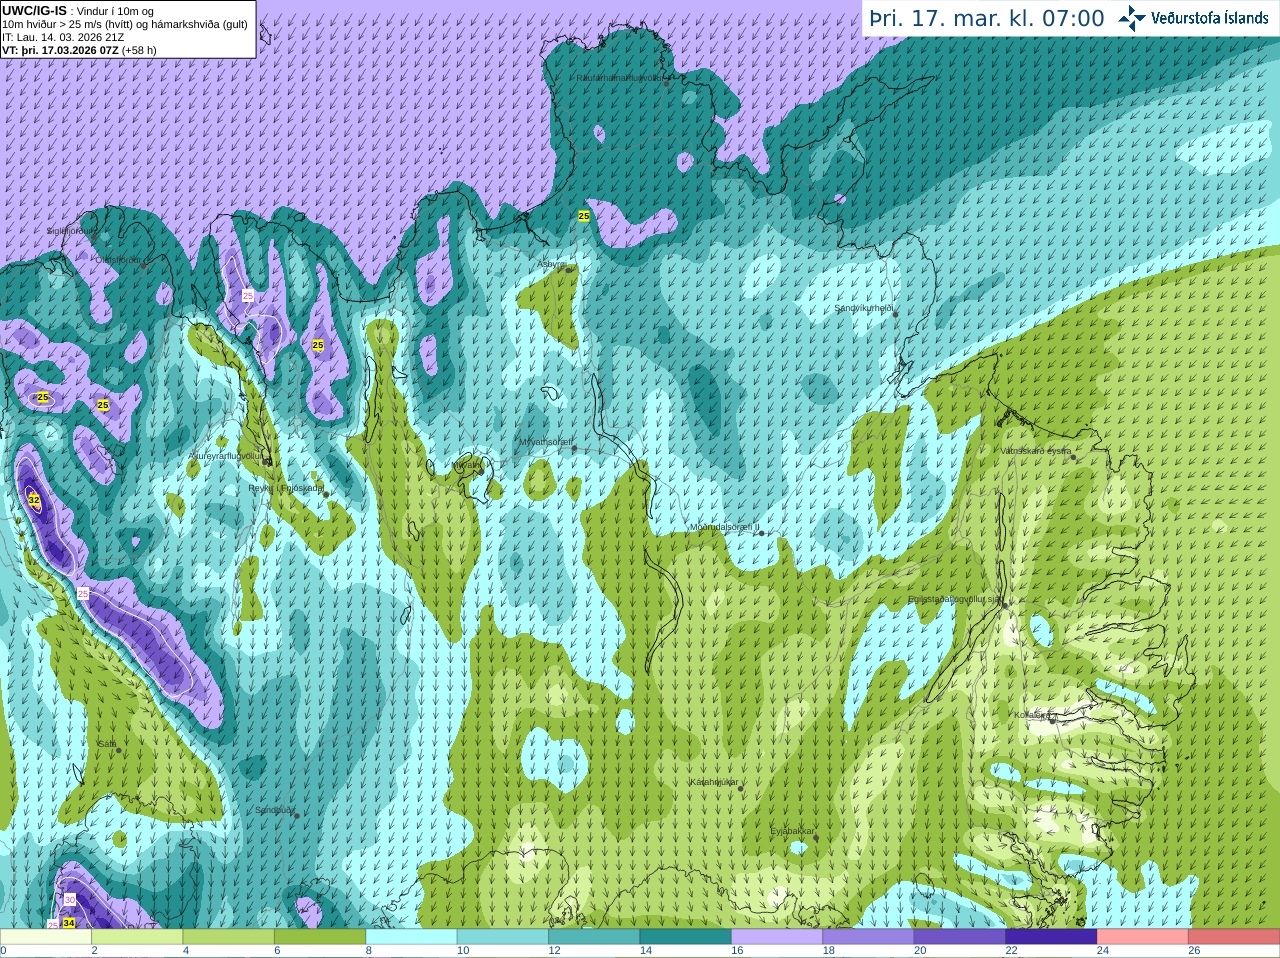The height and width of the screenshot is (958, 1280).
Task: Click the 22–24 m/s dark indigo legend swatch
Action: pyautogui.click(x=1051, y=937)
